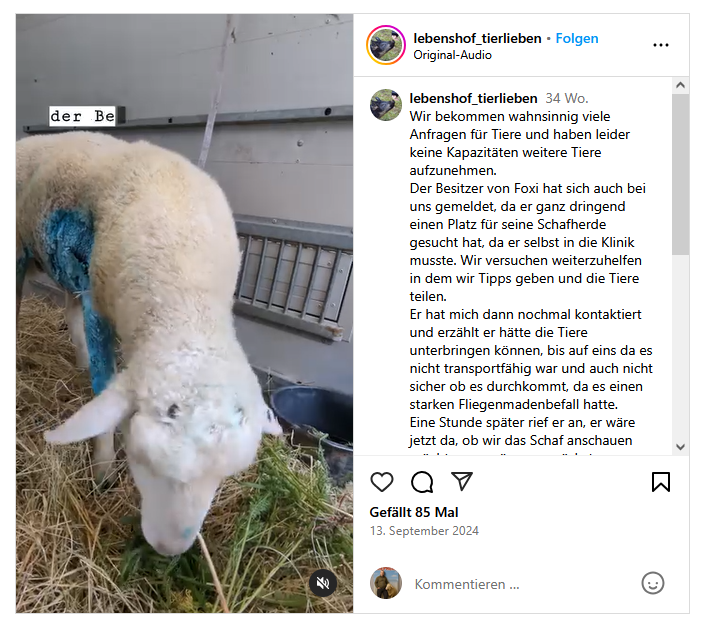Click scrollbar down arrow in caption
Screen dimensions: 716x625
(680, 447)
